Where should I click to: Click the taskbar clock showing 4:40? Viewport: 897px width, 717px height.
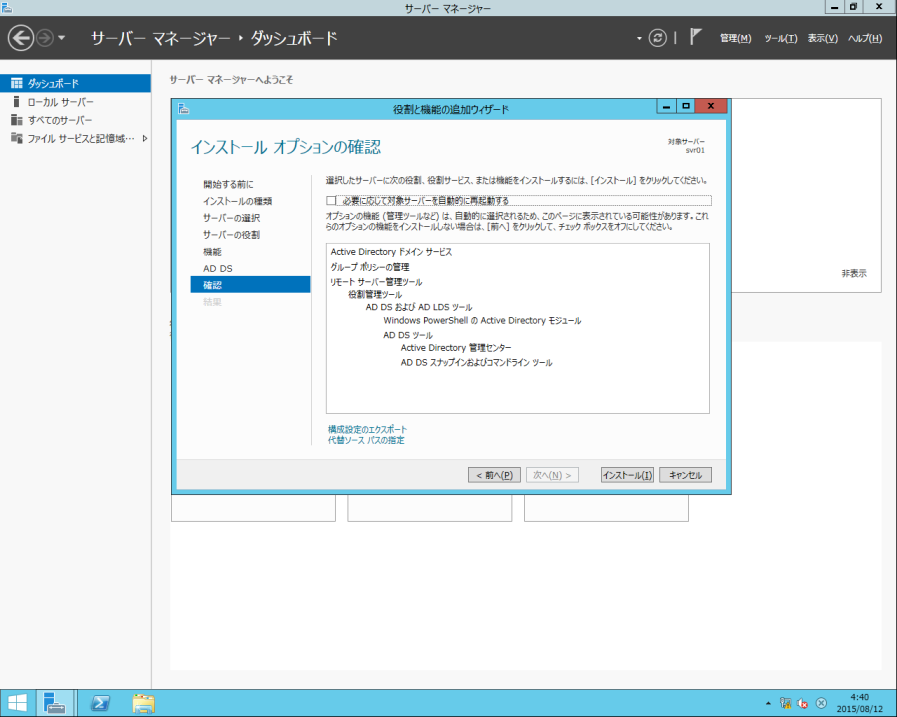pyautogui.click(x=859, y=703)
